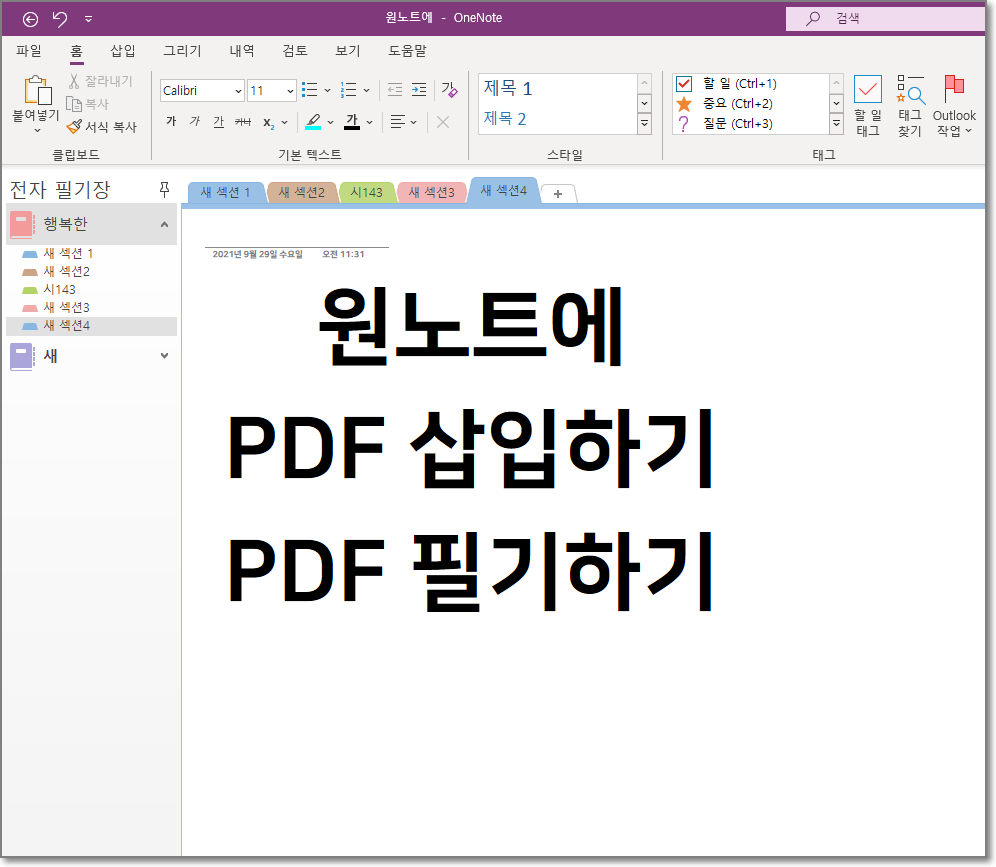Toggle italic 가 formatting
This screenshot has height=867, width=996.
195,121
